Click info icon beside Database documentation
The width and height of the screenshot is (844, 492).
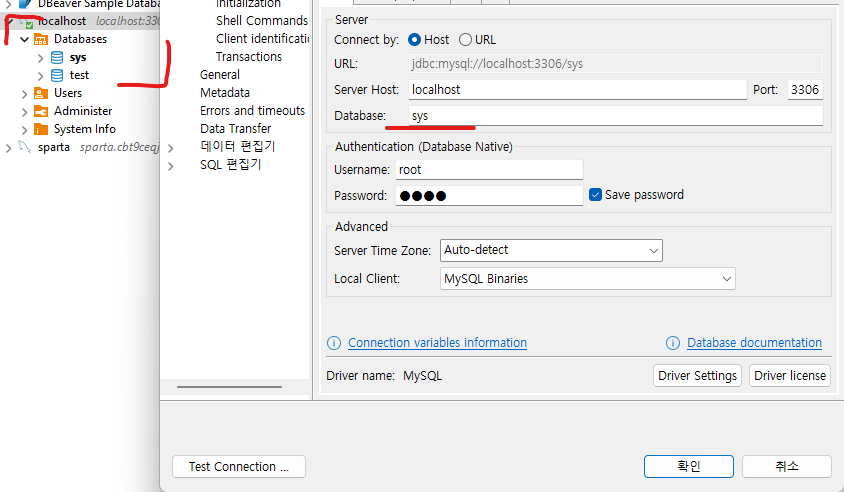(673, 343)
